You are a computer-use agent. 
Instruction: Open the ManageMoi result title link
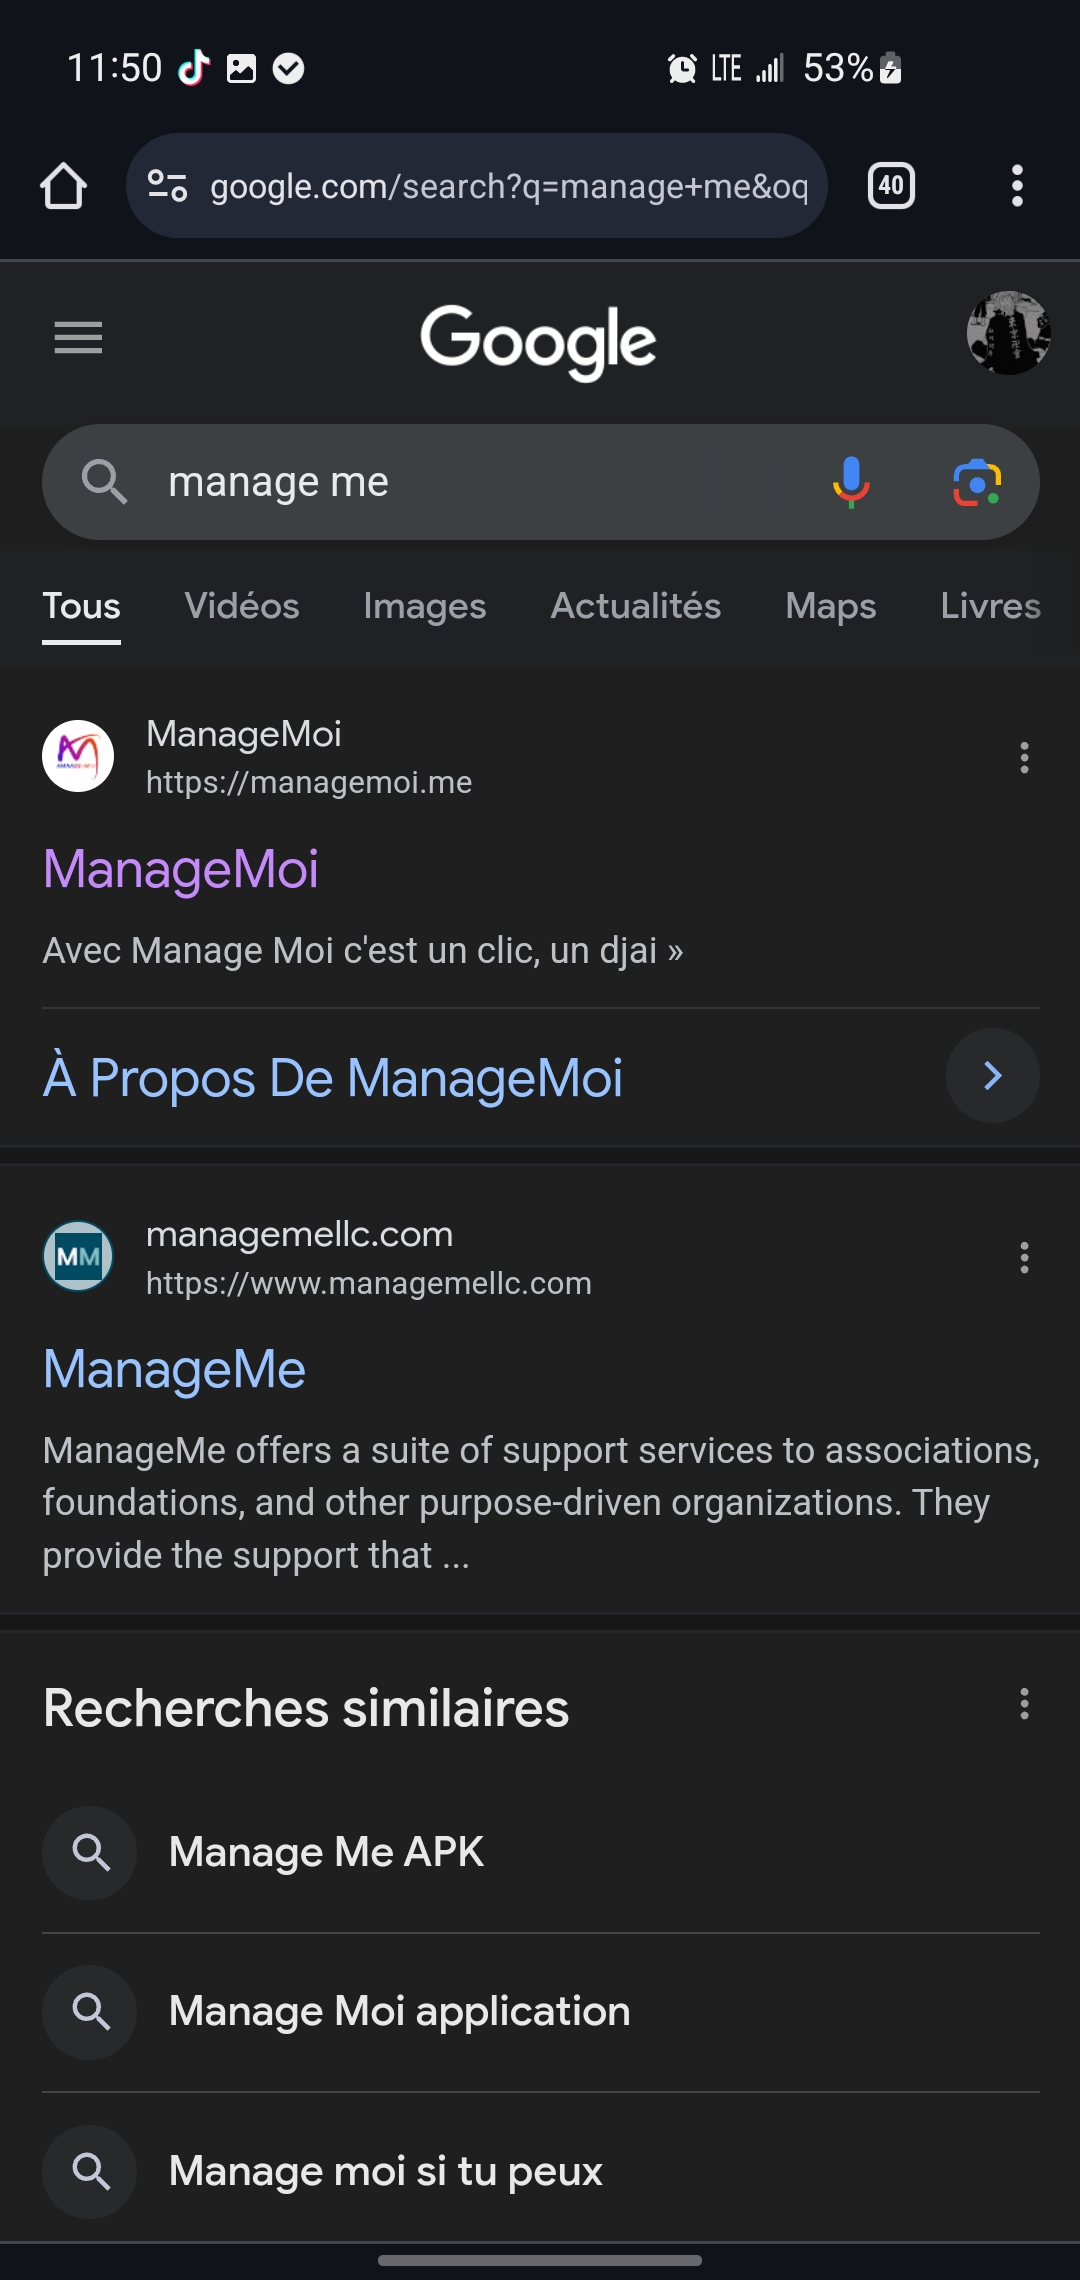pyautogui.click(x=181, y=869)
